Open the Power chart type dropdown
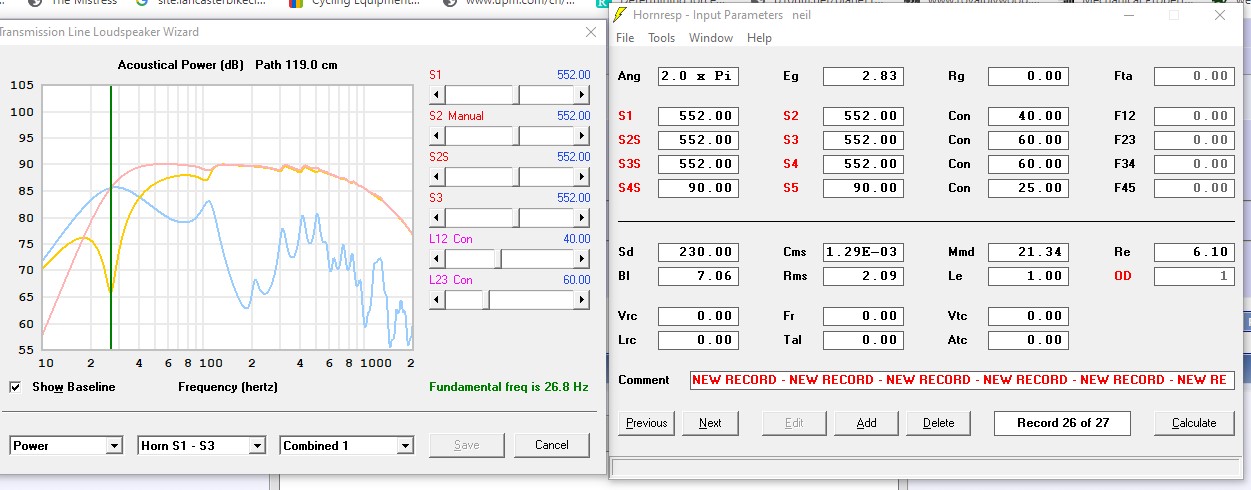 (67, 445)
